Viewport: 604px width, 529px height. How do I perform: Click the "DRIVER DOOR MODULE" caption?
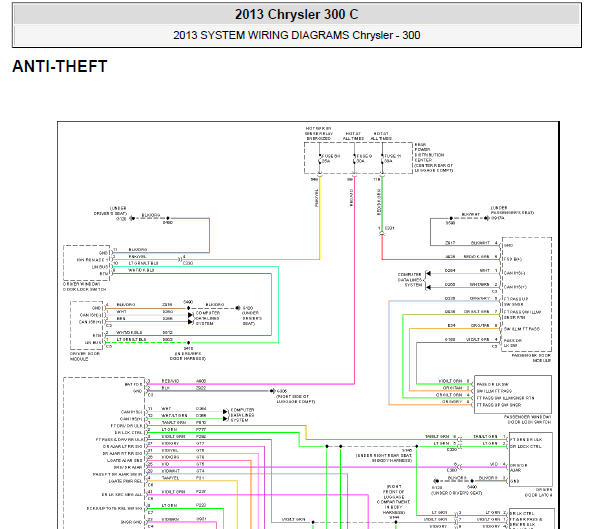click(85, 356)
